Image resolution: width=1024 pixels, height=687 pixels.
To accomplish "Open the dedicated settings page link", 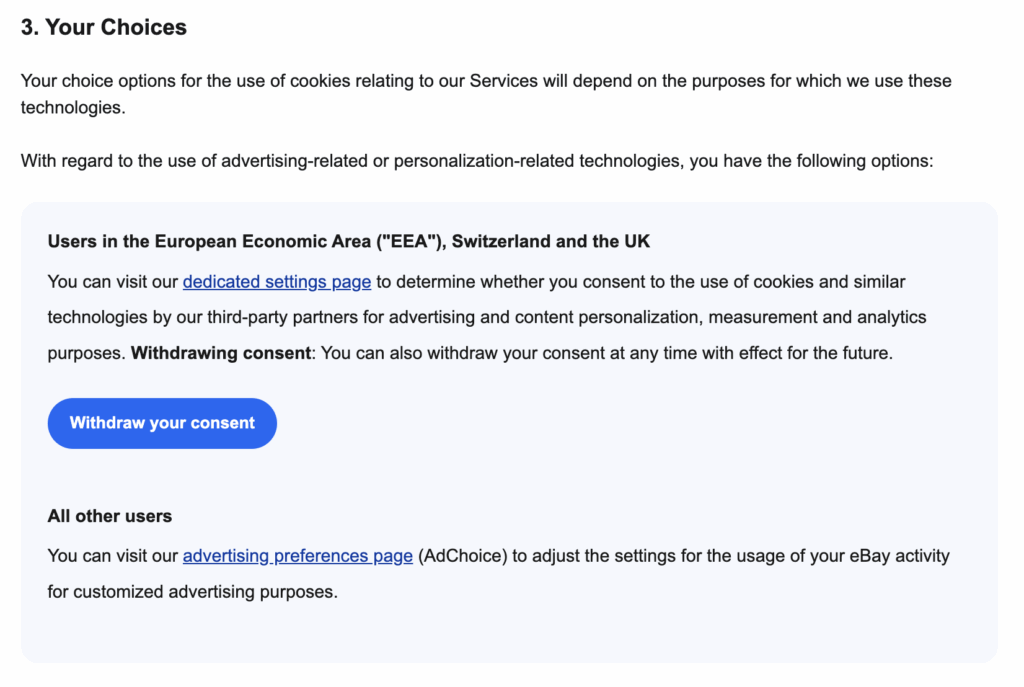I will coord(276,282).
